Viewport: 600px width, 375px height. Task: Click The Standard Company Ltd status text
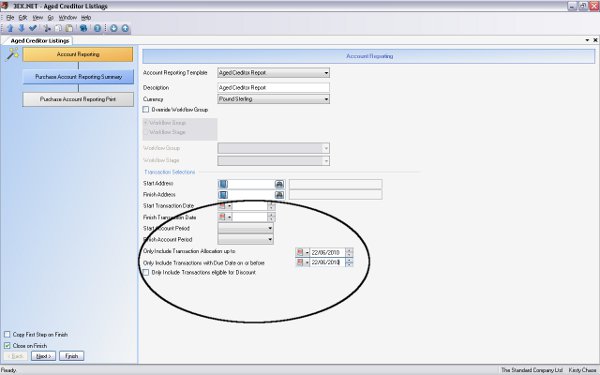[x=532, y=370]
